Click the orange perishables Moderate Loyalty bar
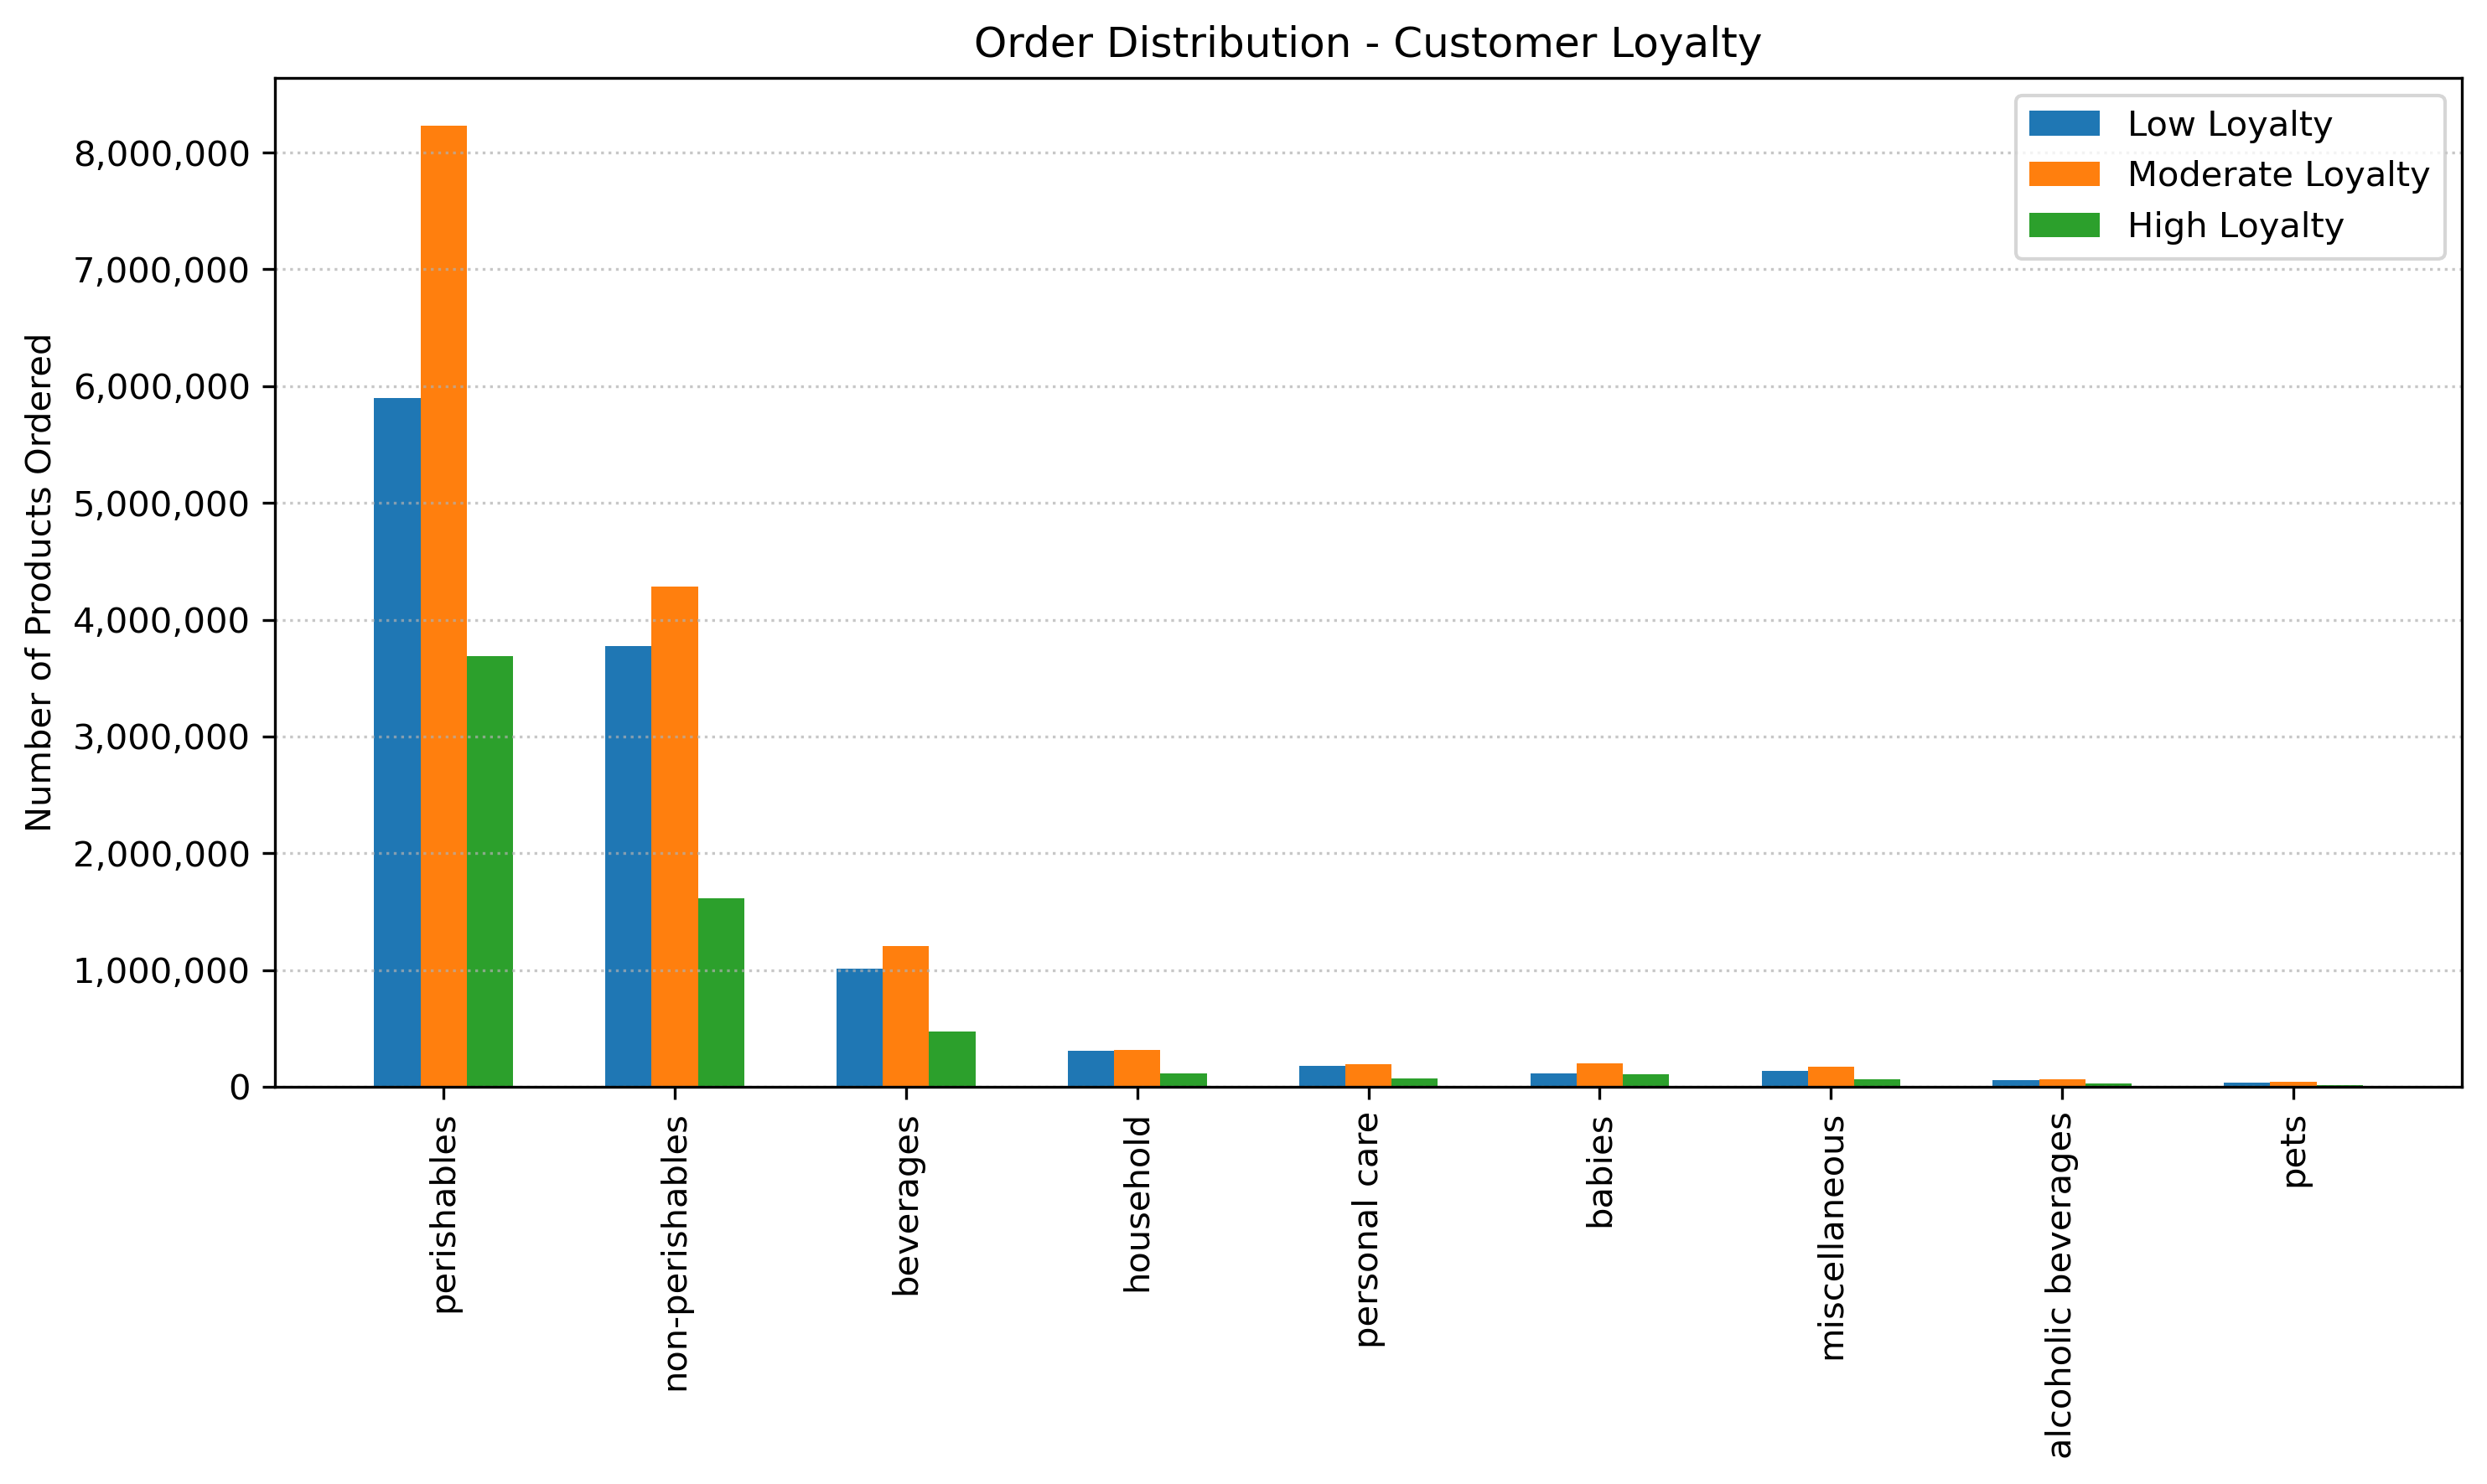 pyautogui.click(x=443, y=605)
